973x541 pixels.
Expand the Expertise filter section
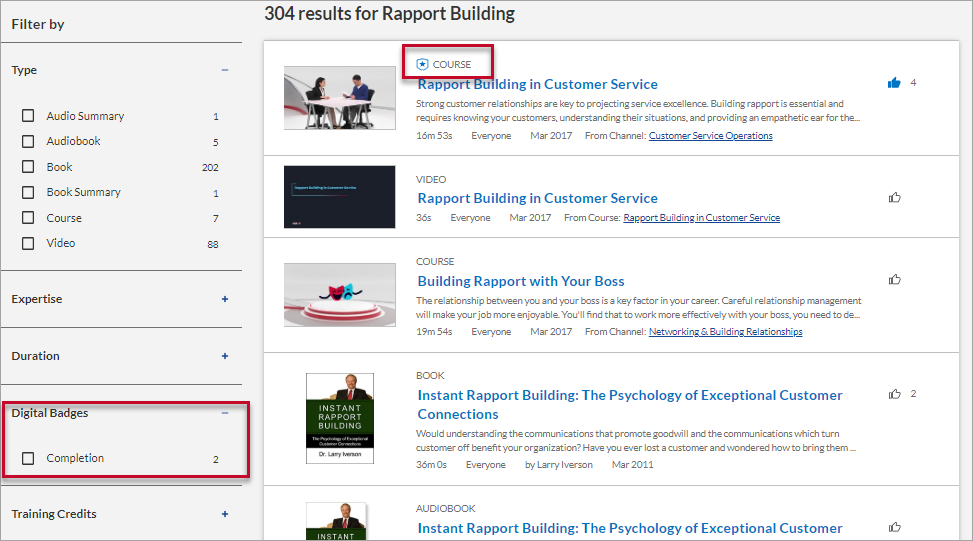224,299
